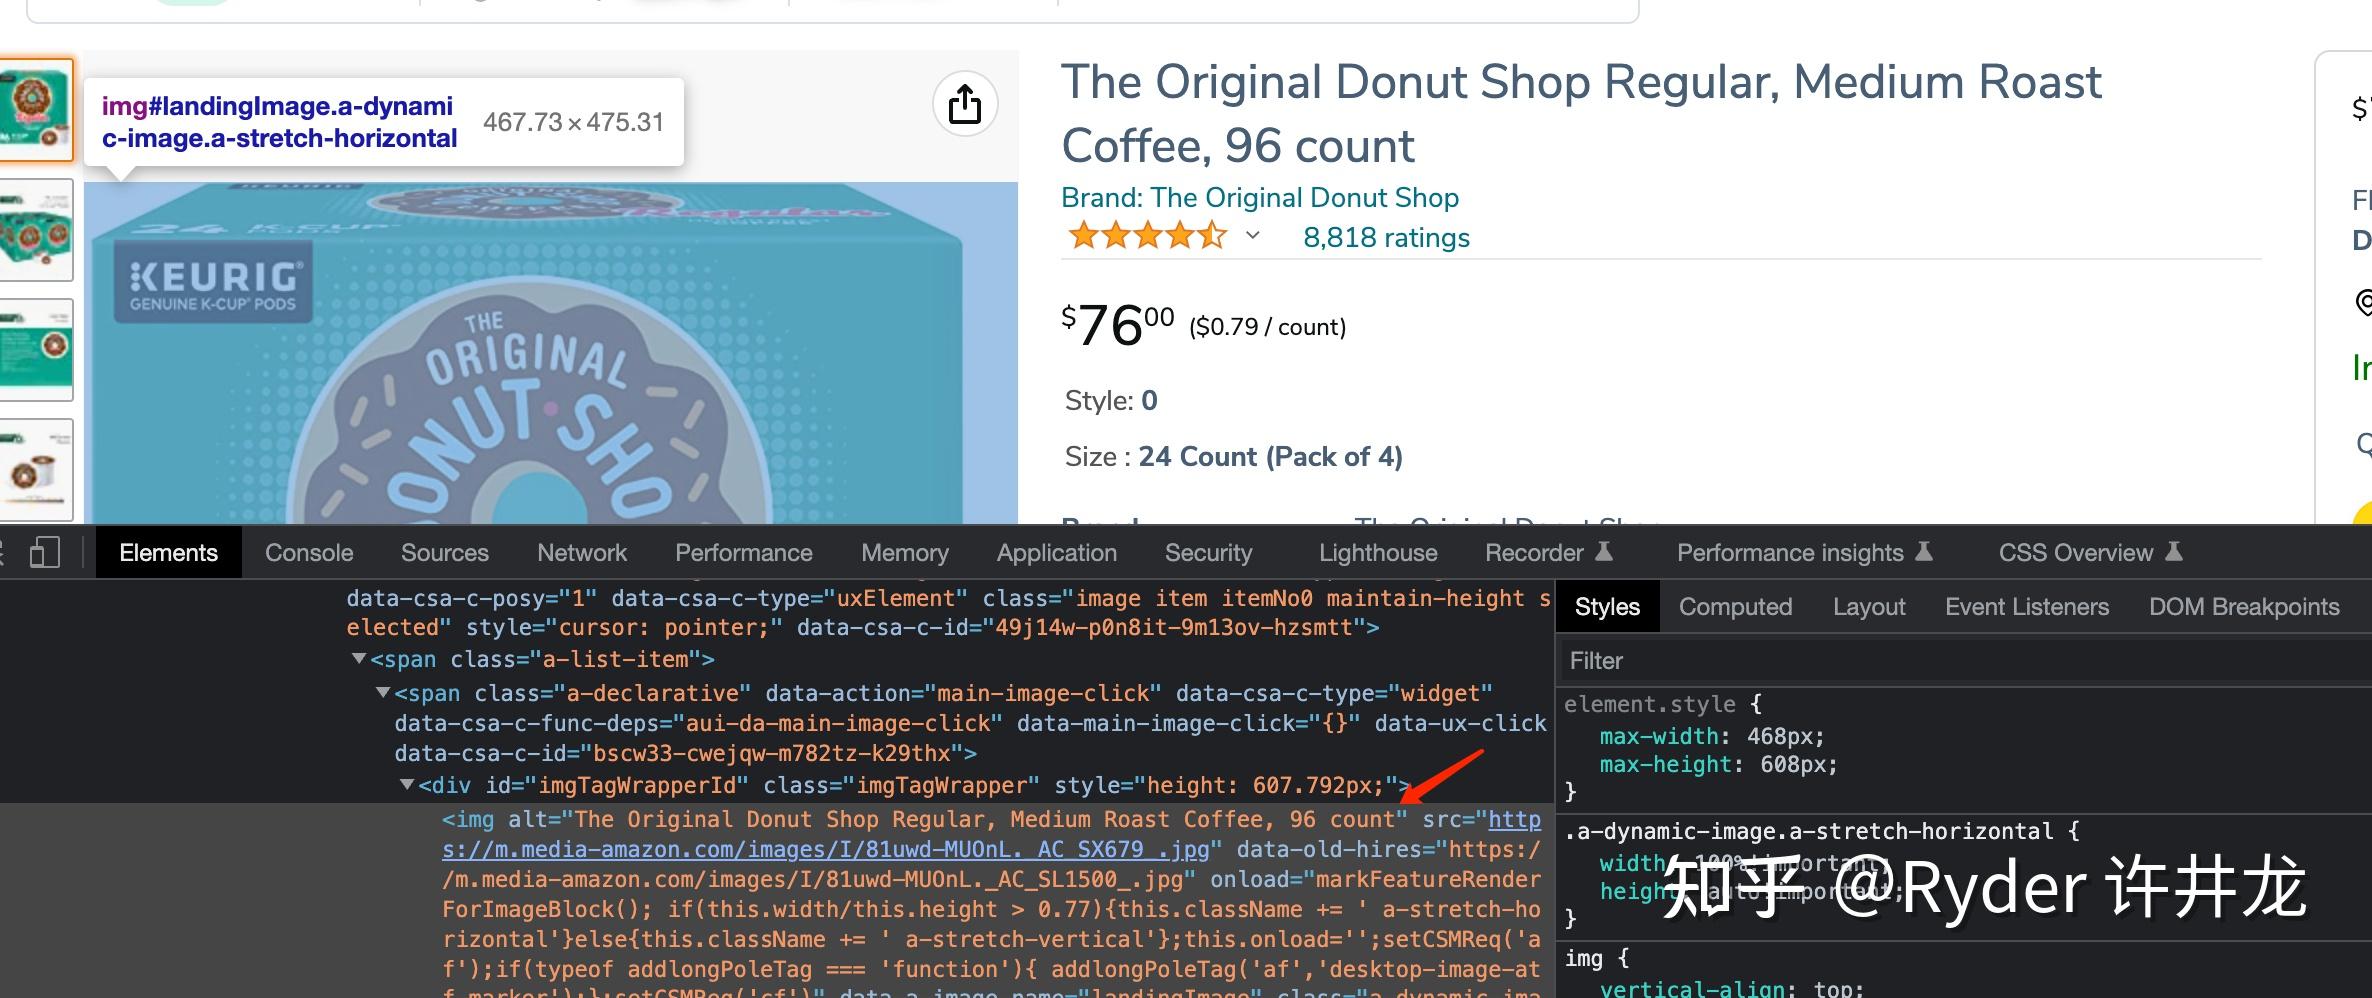Click the Brand: The Original Donut Shop link
Image resolution: width=2372 pixels, height=998 pixels.
click(1260, 198)
